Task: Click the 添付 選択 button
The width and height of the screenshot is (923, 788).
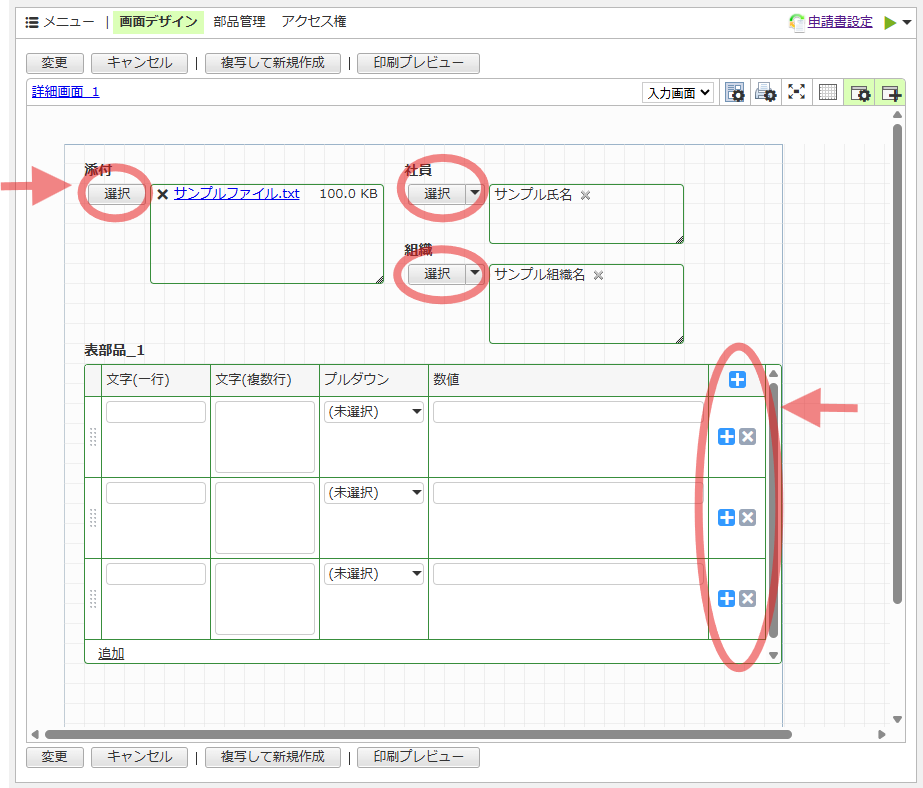Action: pos(117,194)
